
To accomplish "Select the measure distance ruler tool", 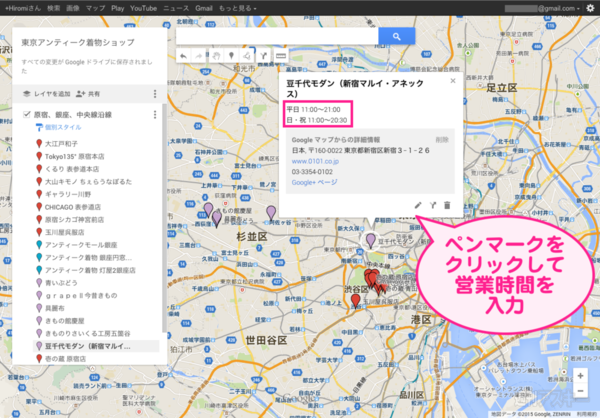I will 280,56.
